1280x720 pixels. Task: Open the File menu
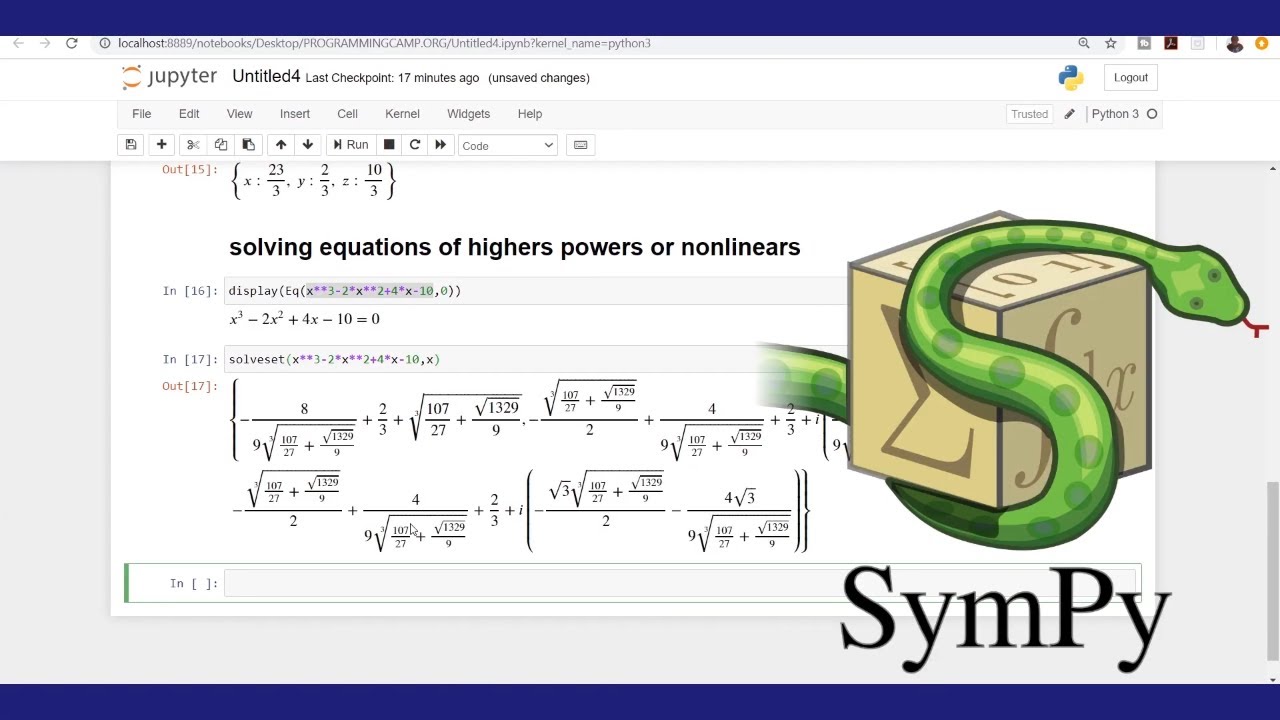coord(142,114)
